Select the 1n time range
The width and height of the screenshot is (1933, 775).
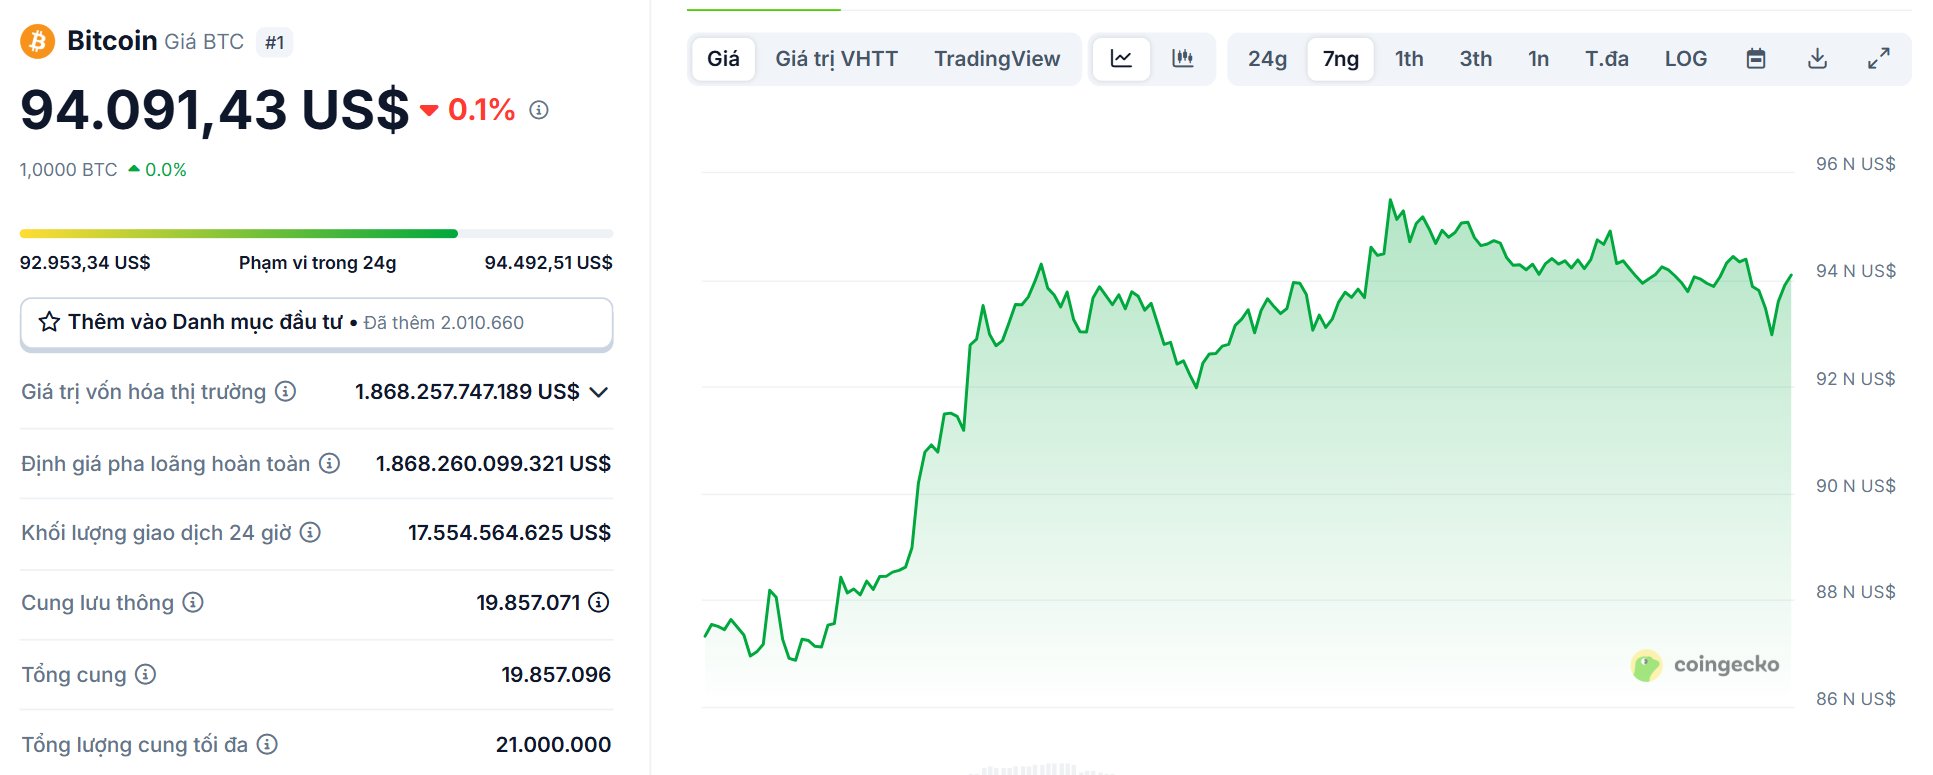[1539, 59]
